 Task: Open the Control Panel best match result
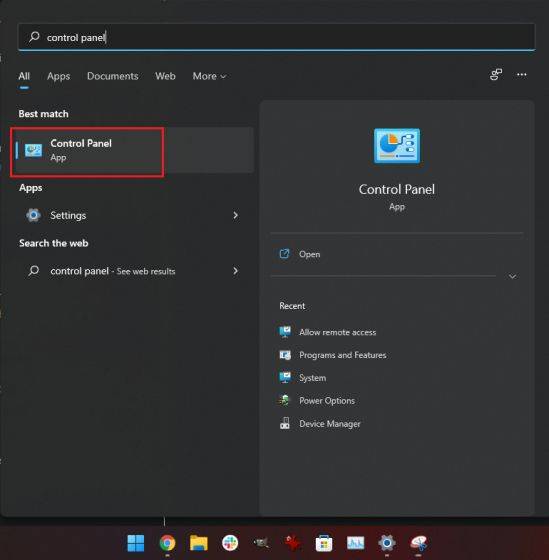[133, 150]
